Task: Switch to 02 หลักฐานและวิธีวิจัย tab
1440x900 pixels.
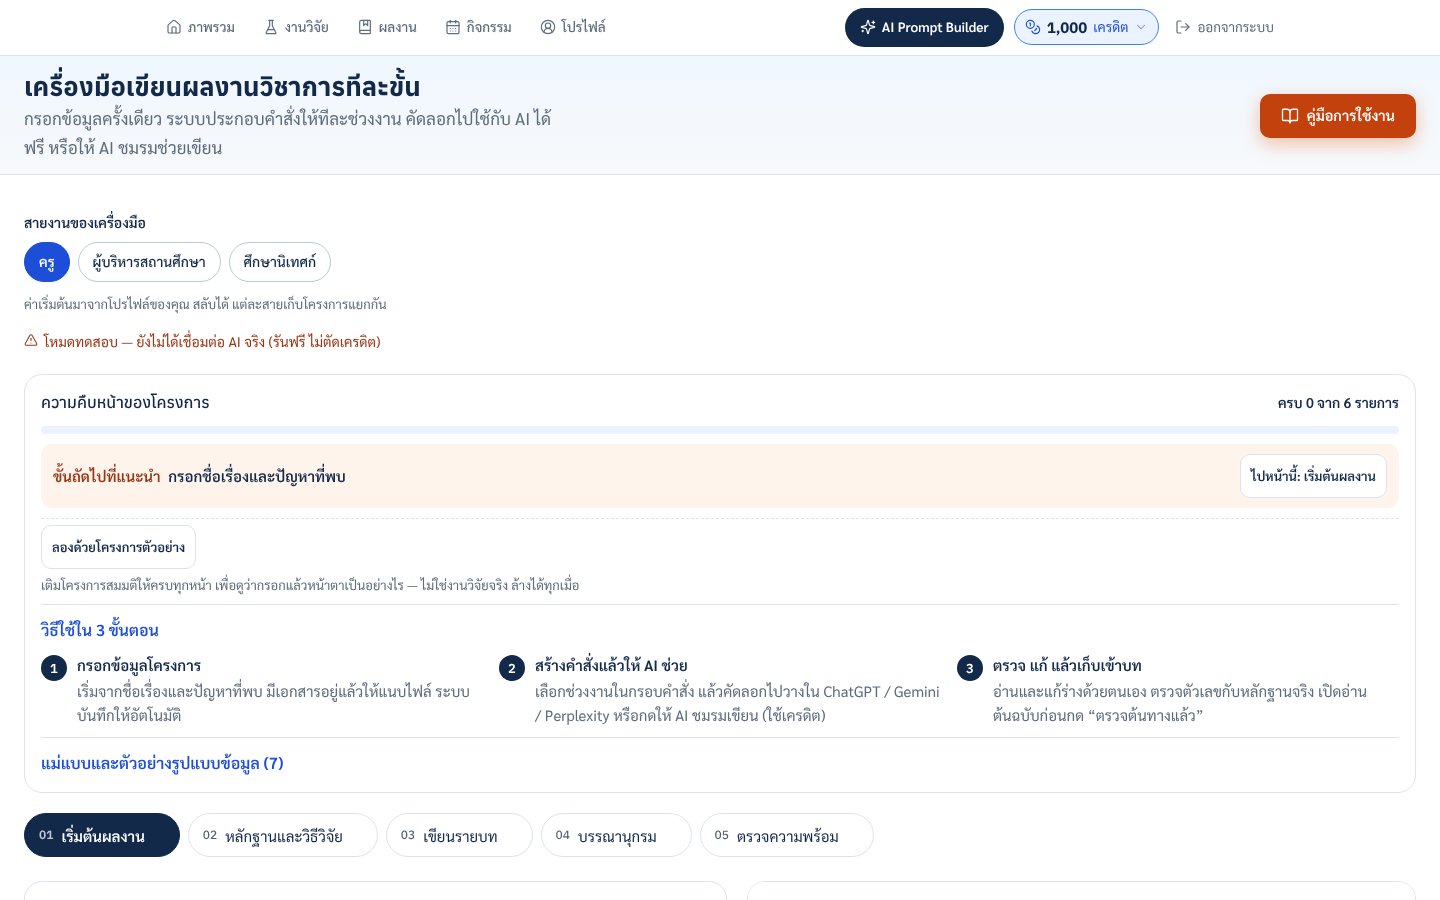Action: coord(283,835)
